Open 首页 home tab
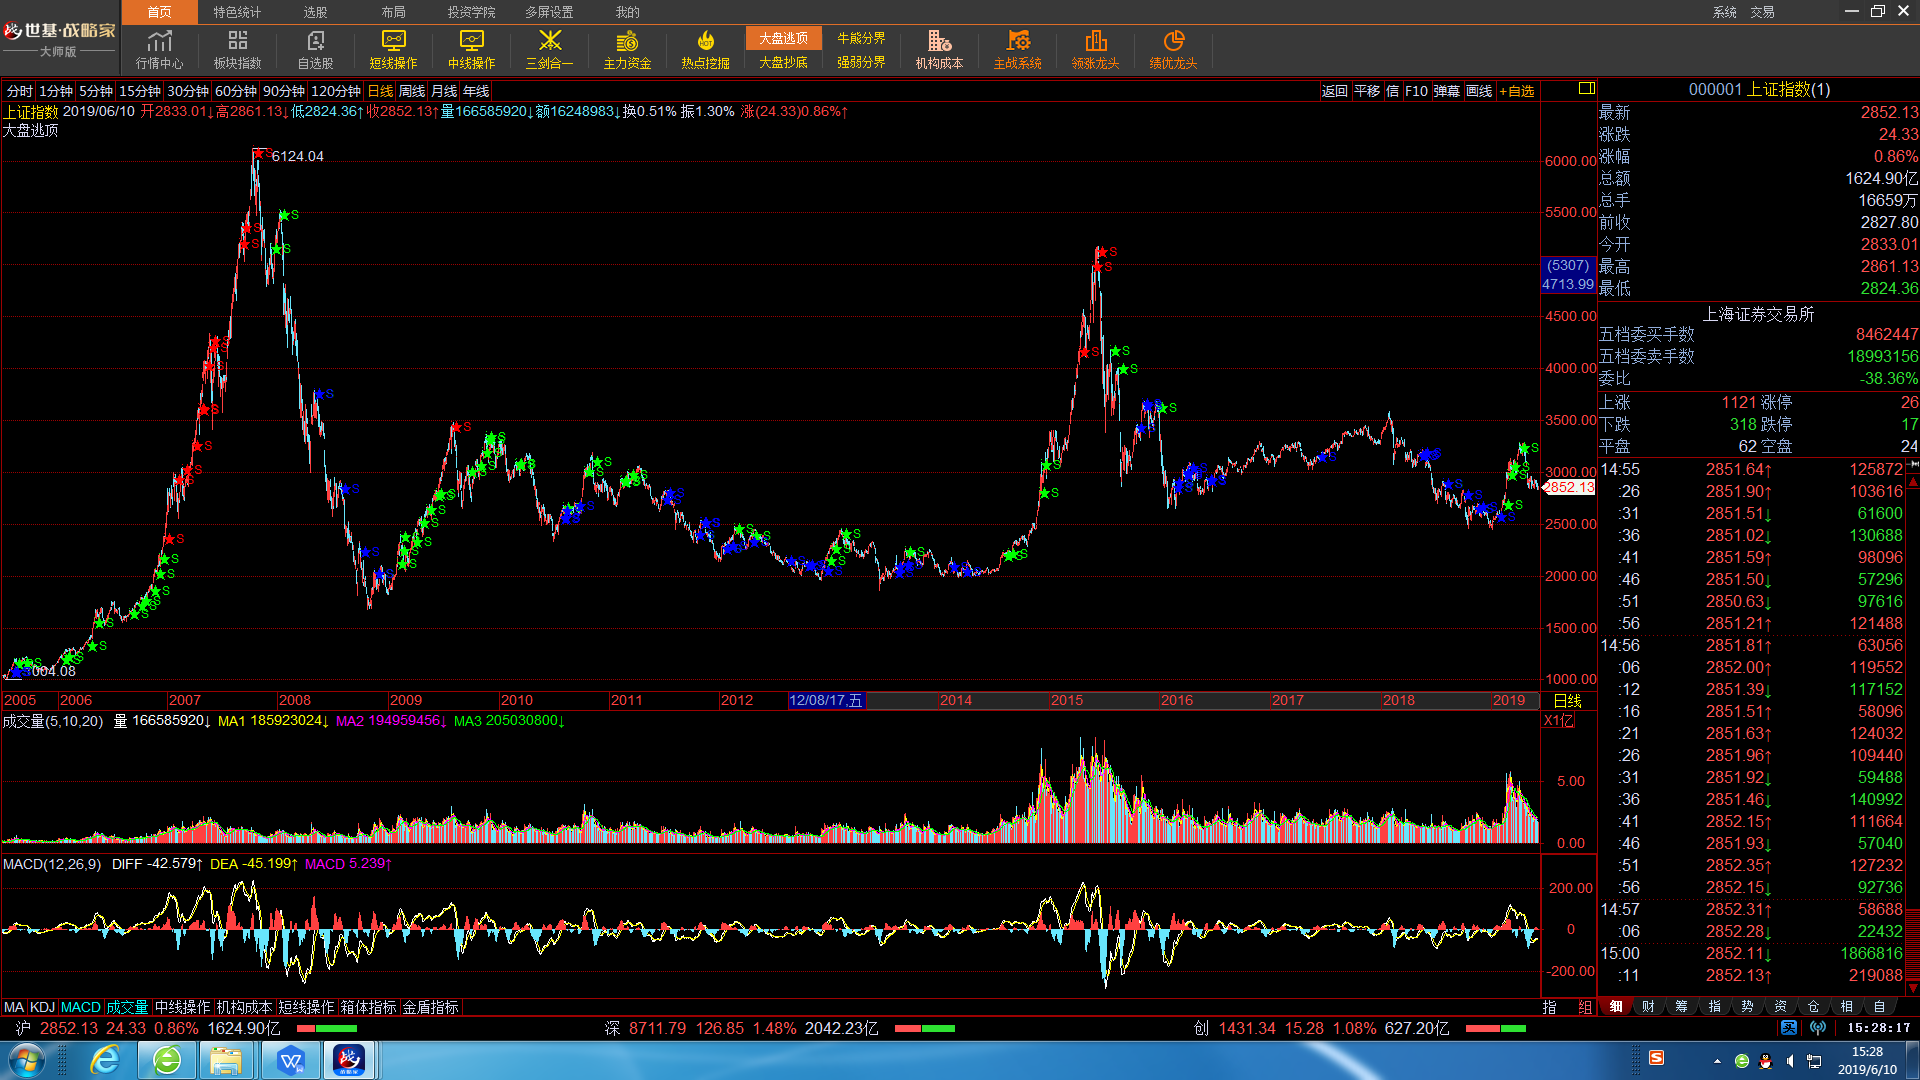 pyautogui.click(x=159, y=12)
